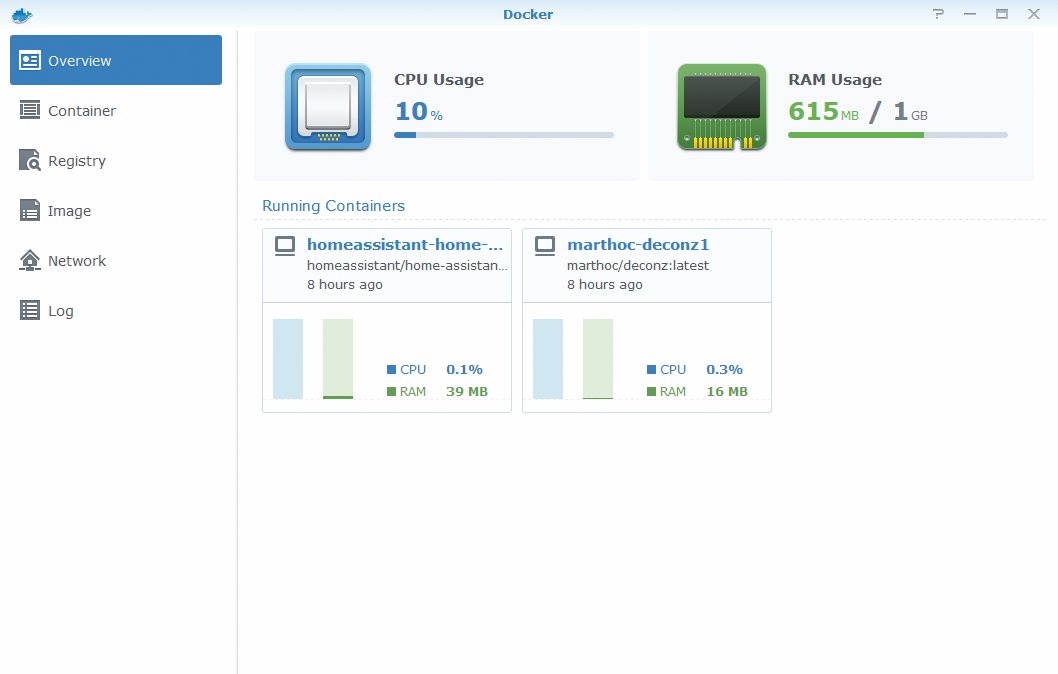This screenshot has width=1058, height=674.
Task: Click the CPU chip icon
Action: (328, 107)
